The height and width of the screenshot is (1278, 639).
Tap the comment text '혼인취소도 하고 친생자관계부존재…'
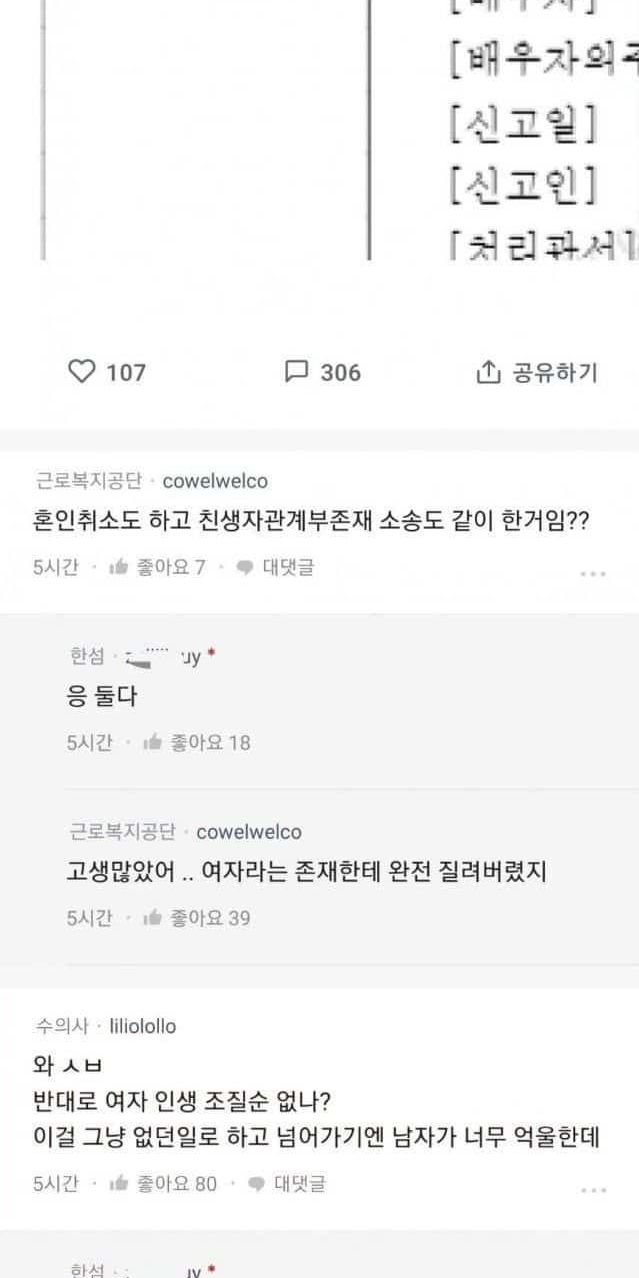click(311, 522)
